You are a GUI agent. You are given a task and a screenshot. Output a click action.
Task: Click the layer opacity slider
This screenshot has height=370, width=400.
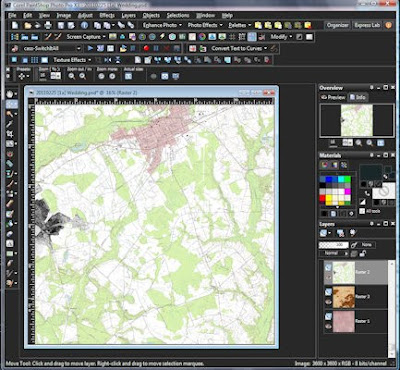click(x=334, y=245)
